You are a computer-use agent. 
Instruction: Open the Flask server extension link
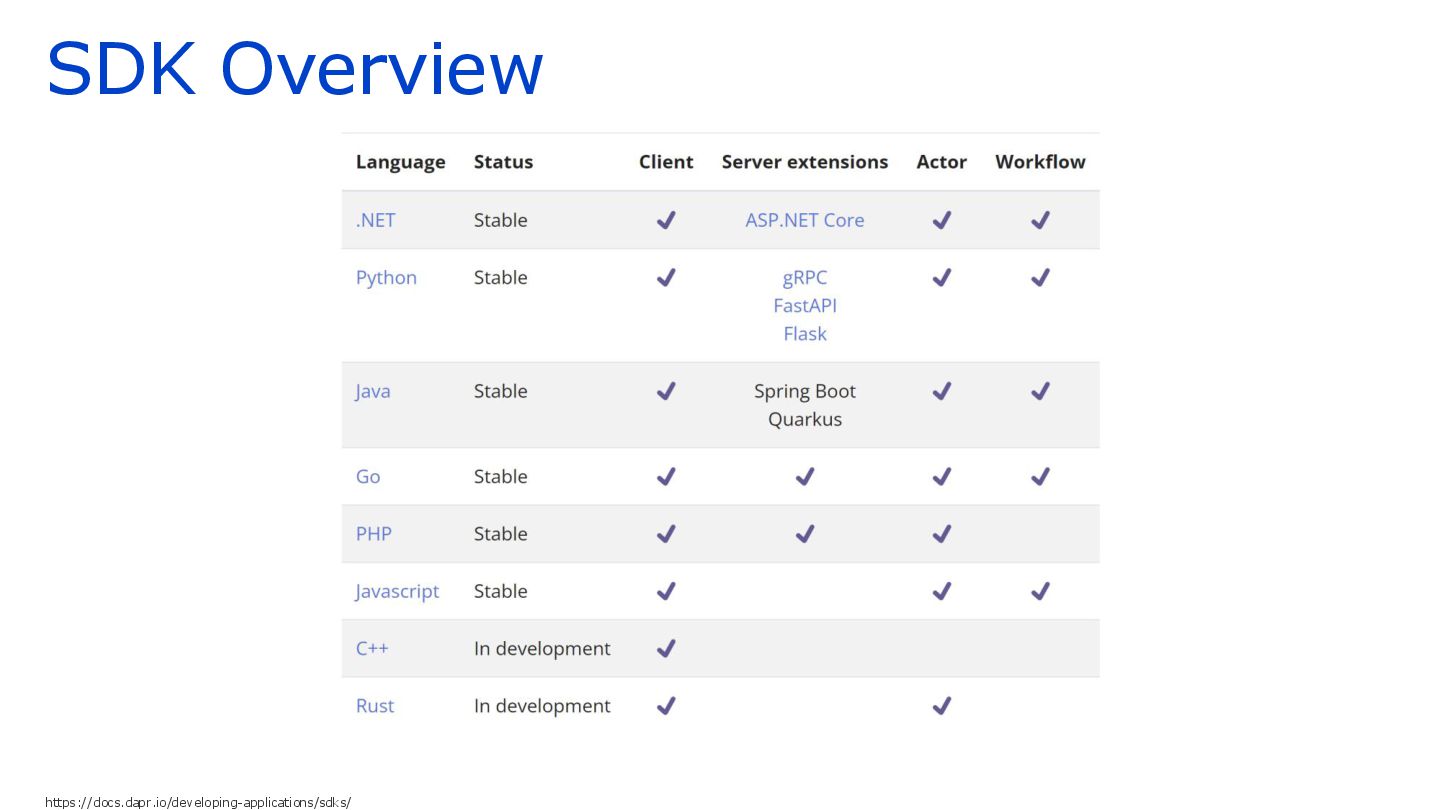(x=805, y=334)
